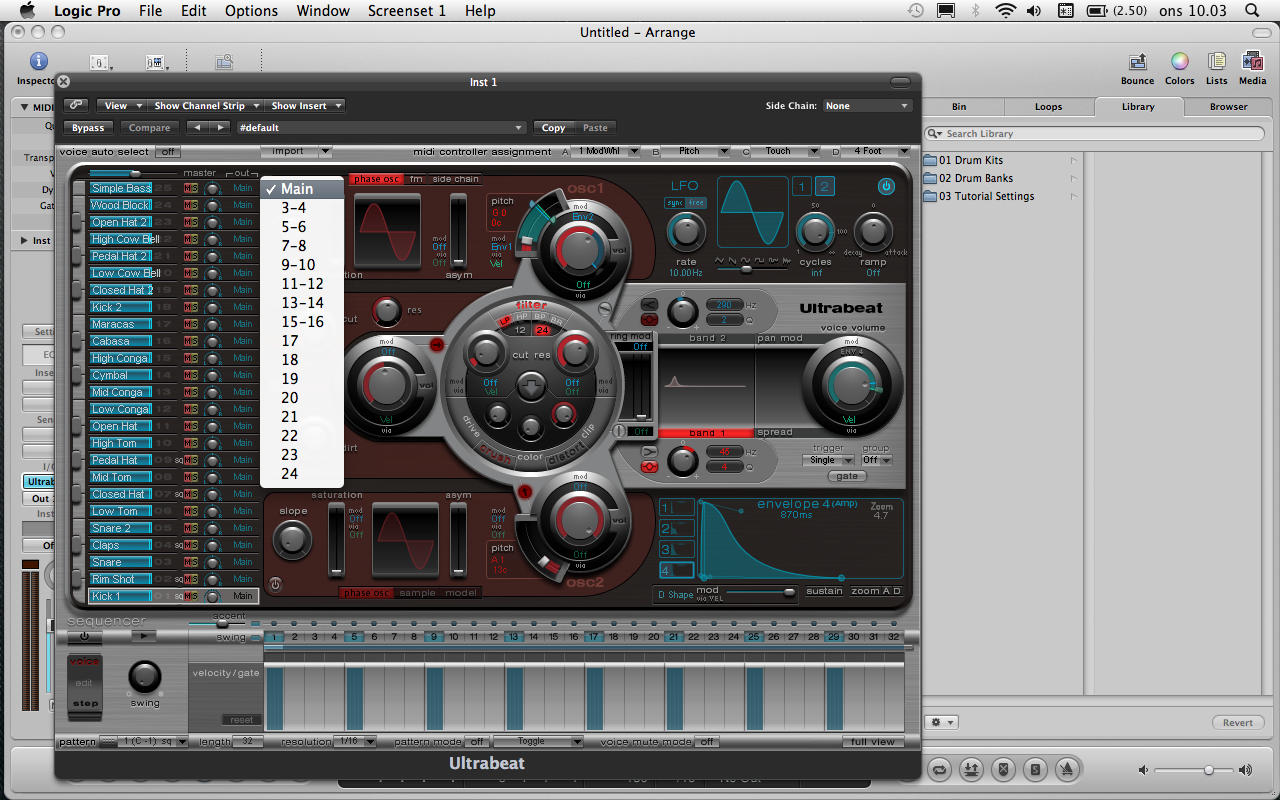Click the full view button

click(873, 742)
